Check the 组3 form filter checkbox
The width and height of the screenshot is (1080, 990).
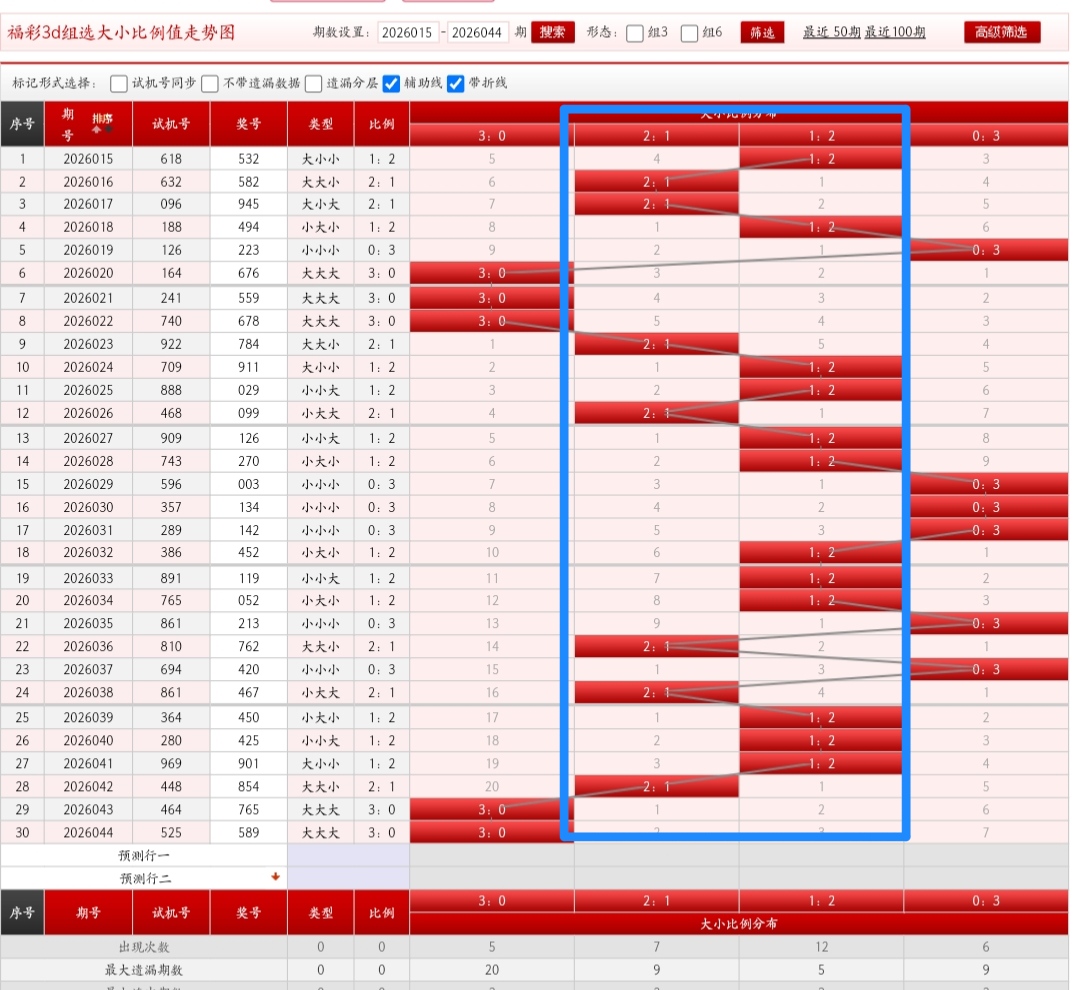pyautogui.click(x=635, y=33)
